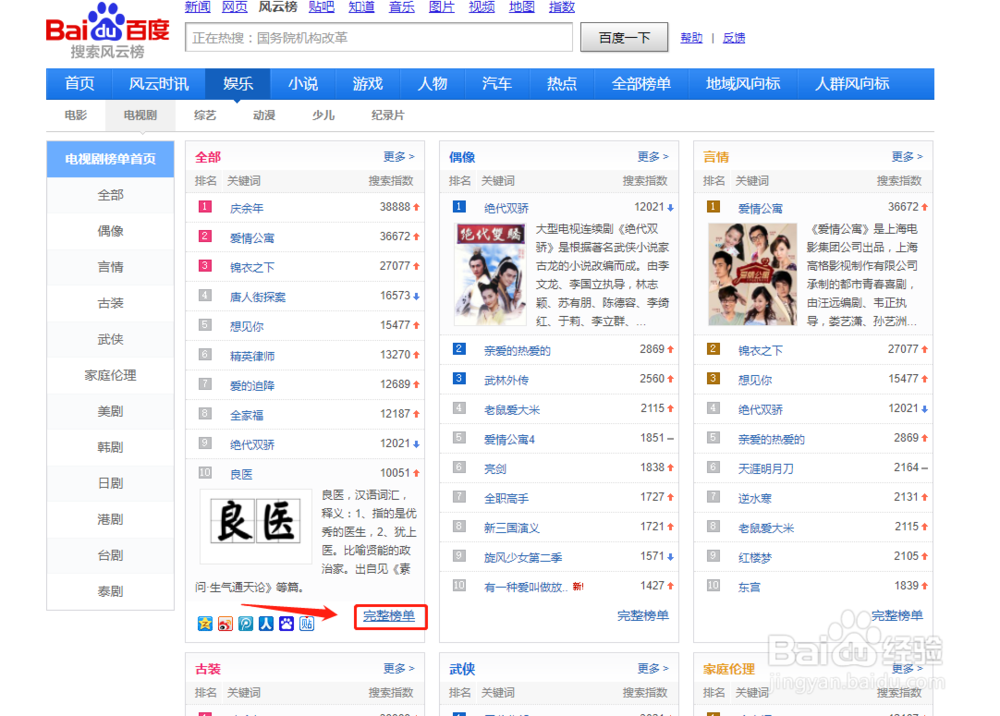Click the 爱情公寓 cast poster thumbnail
This screenshot has height=716, width=1000.
(752, 274)
